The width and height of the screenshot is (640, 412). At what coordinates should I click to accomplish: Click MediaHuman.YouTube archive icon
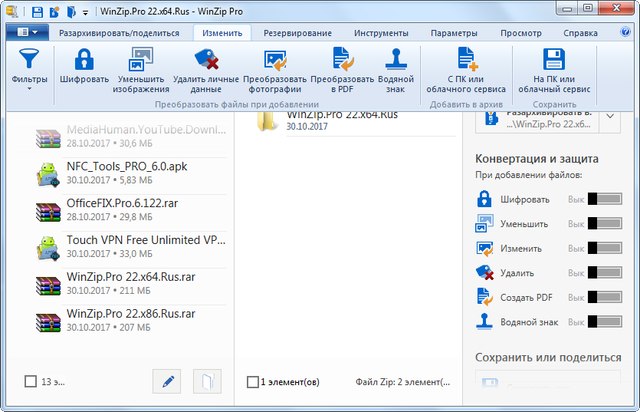[x=48, y=138]
